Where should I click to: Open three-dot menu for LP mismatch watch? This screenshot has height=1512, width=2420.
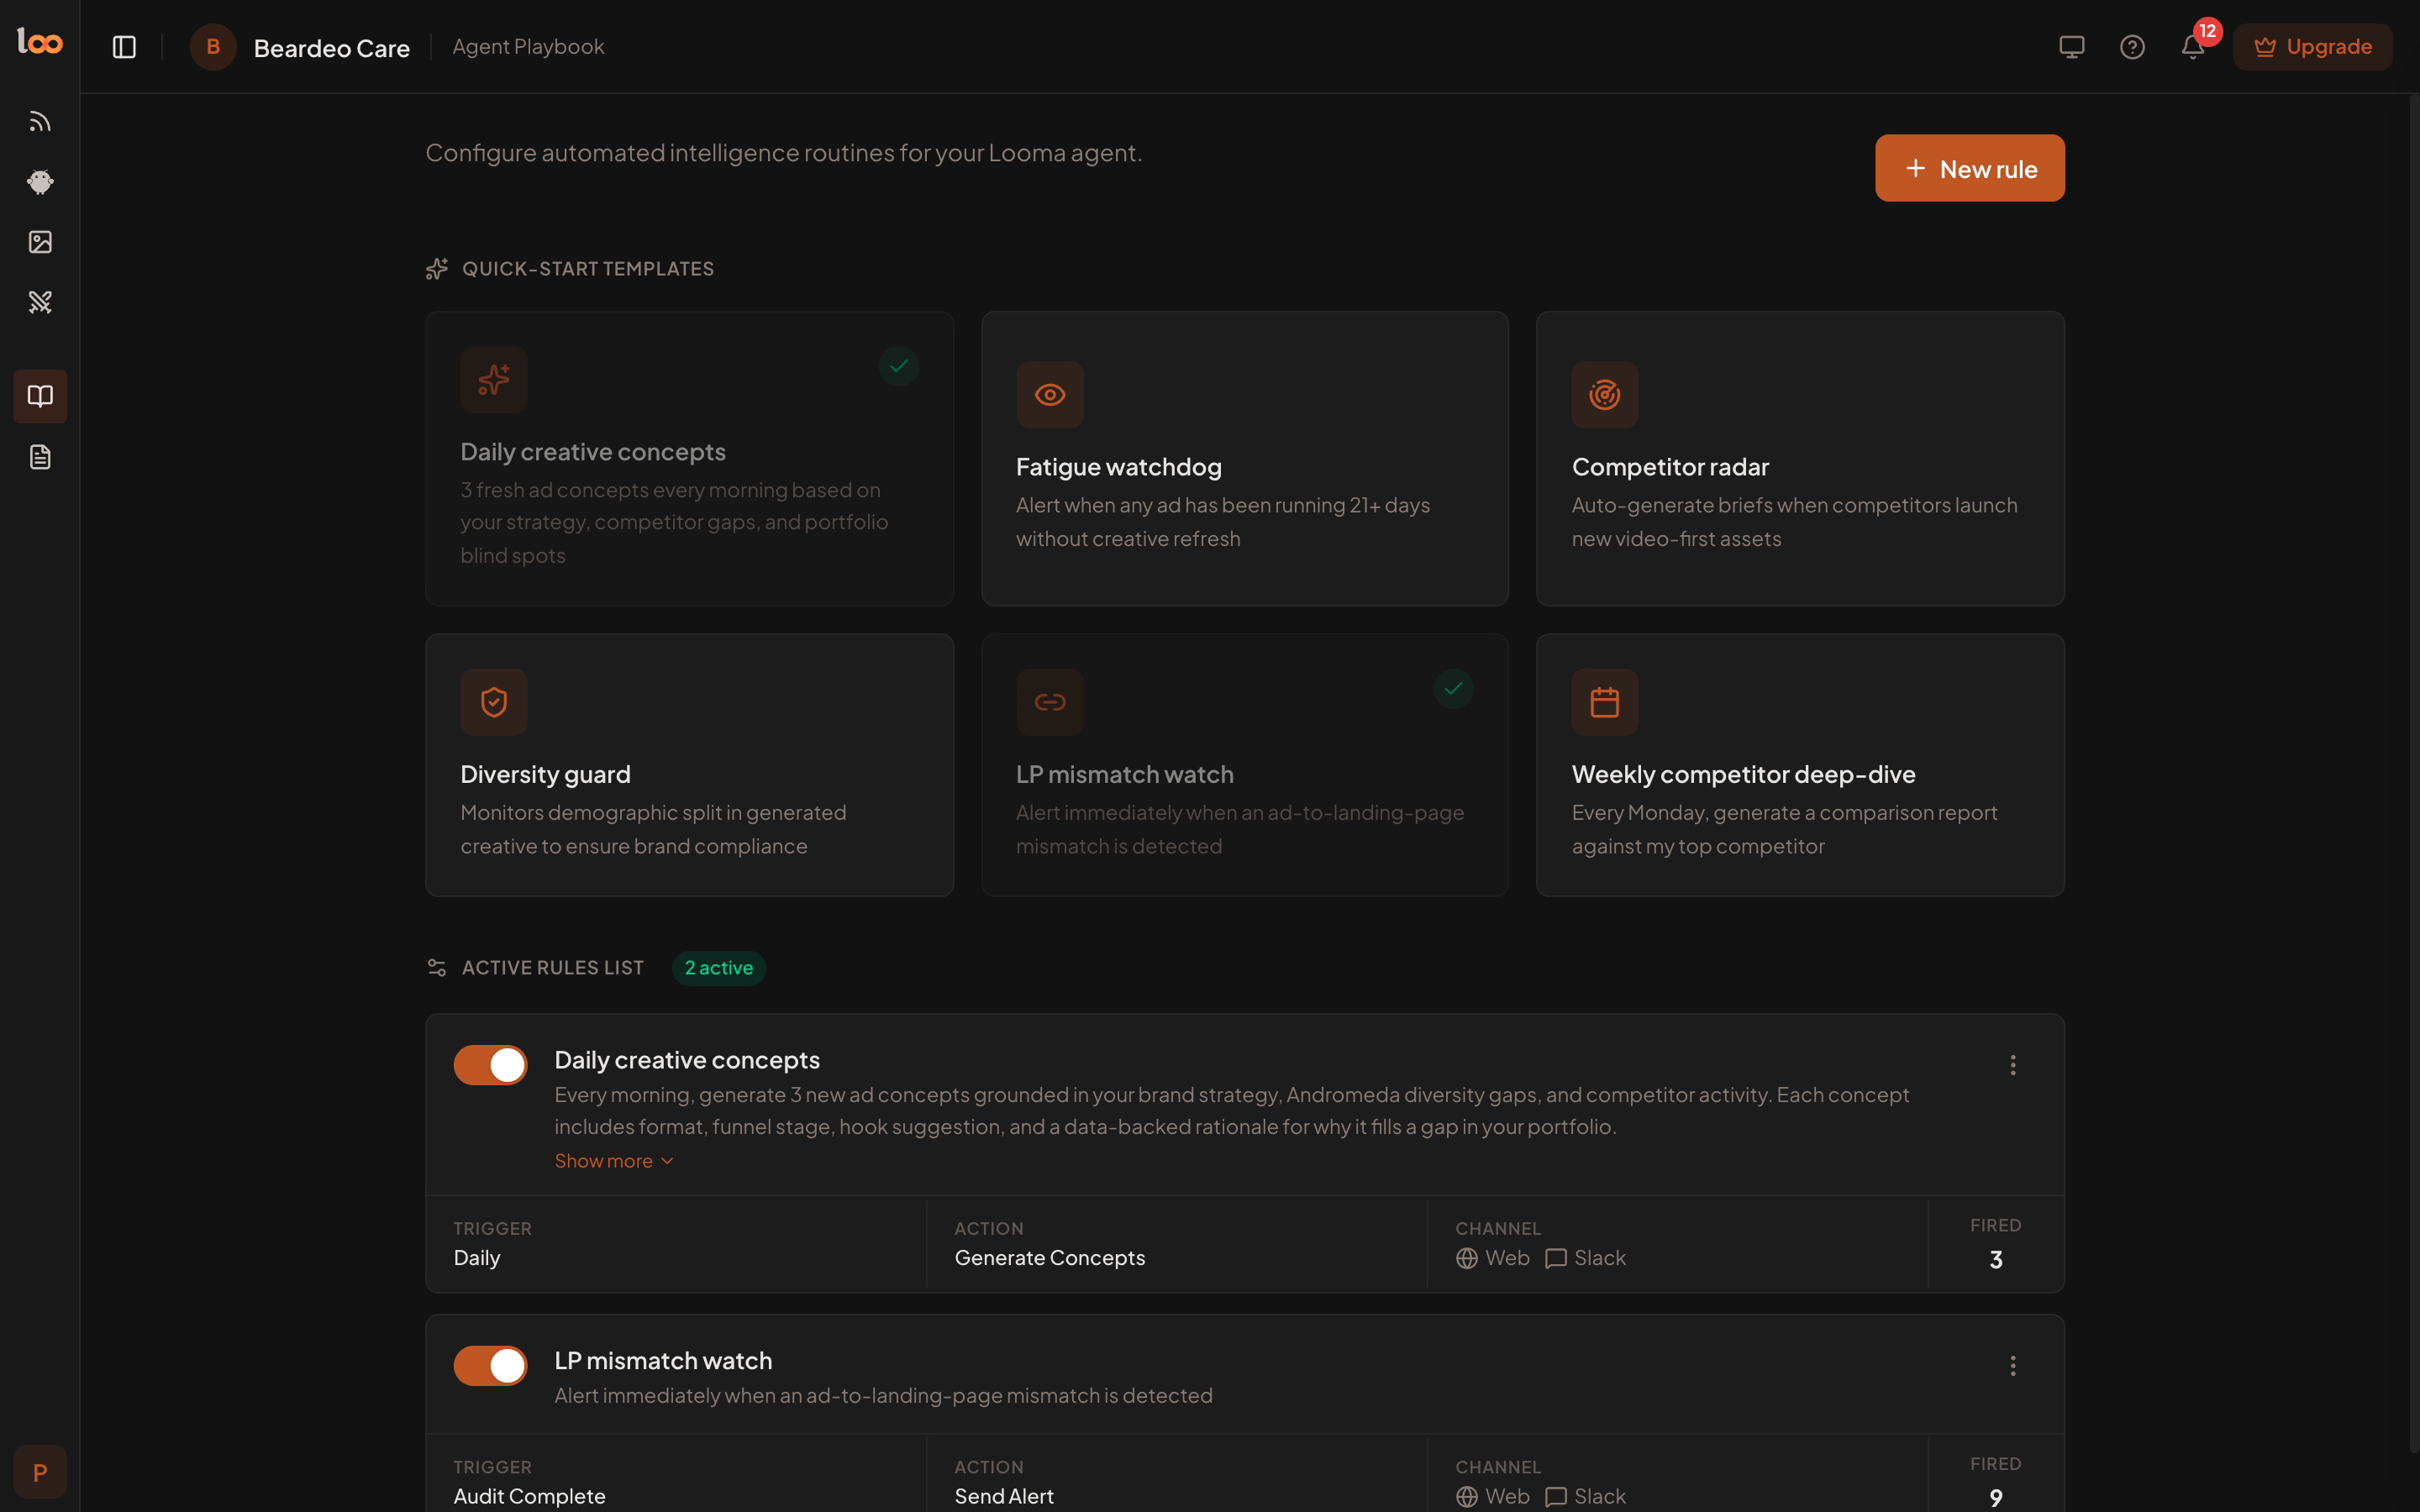(x=2012, y=1365)
